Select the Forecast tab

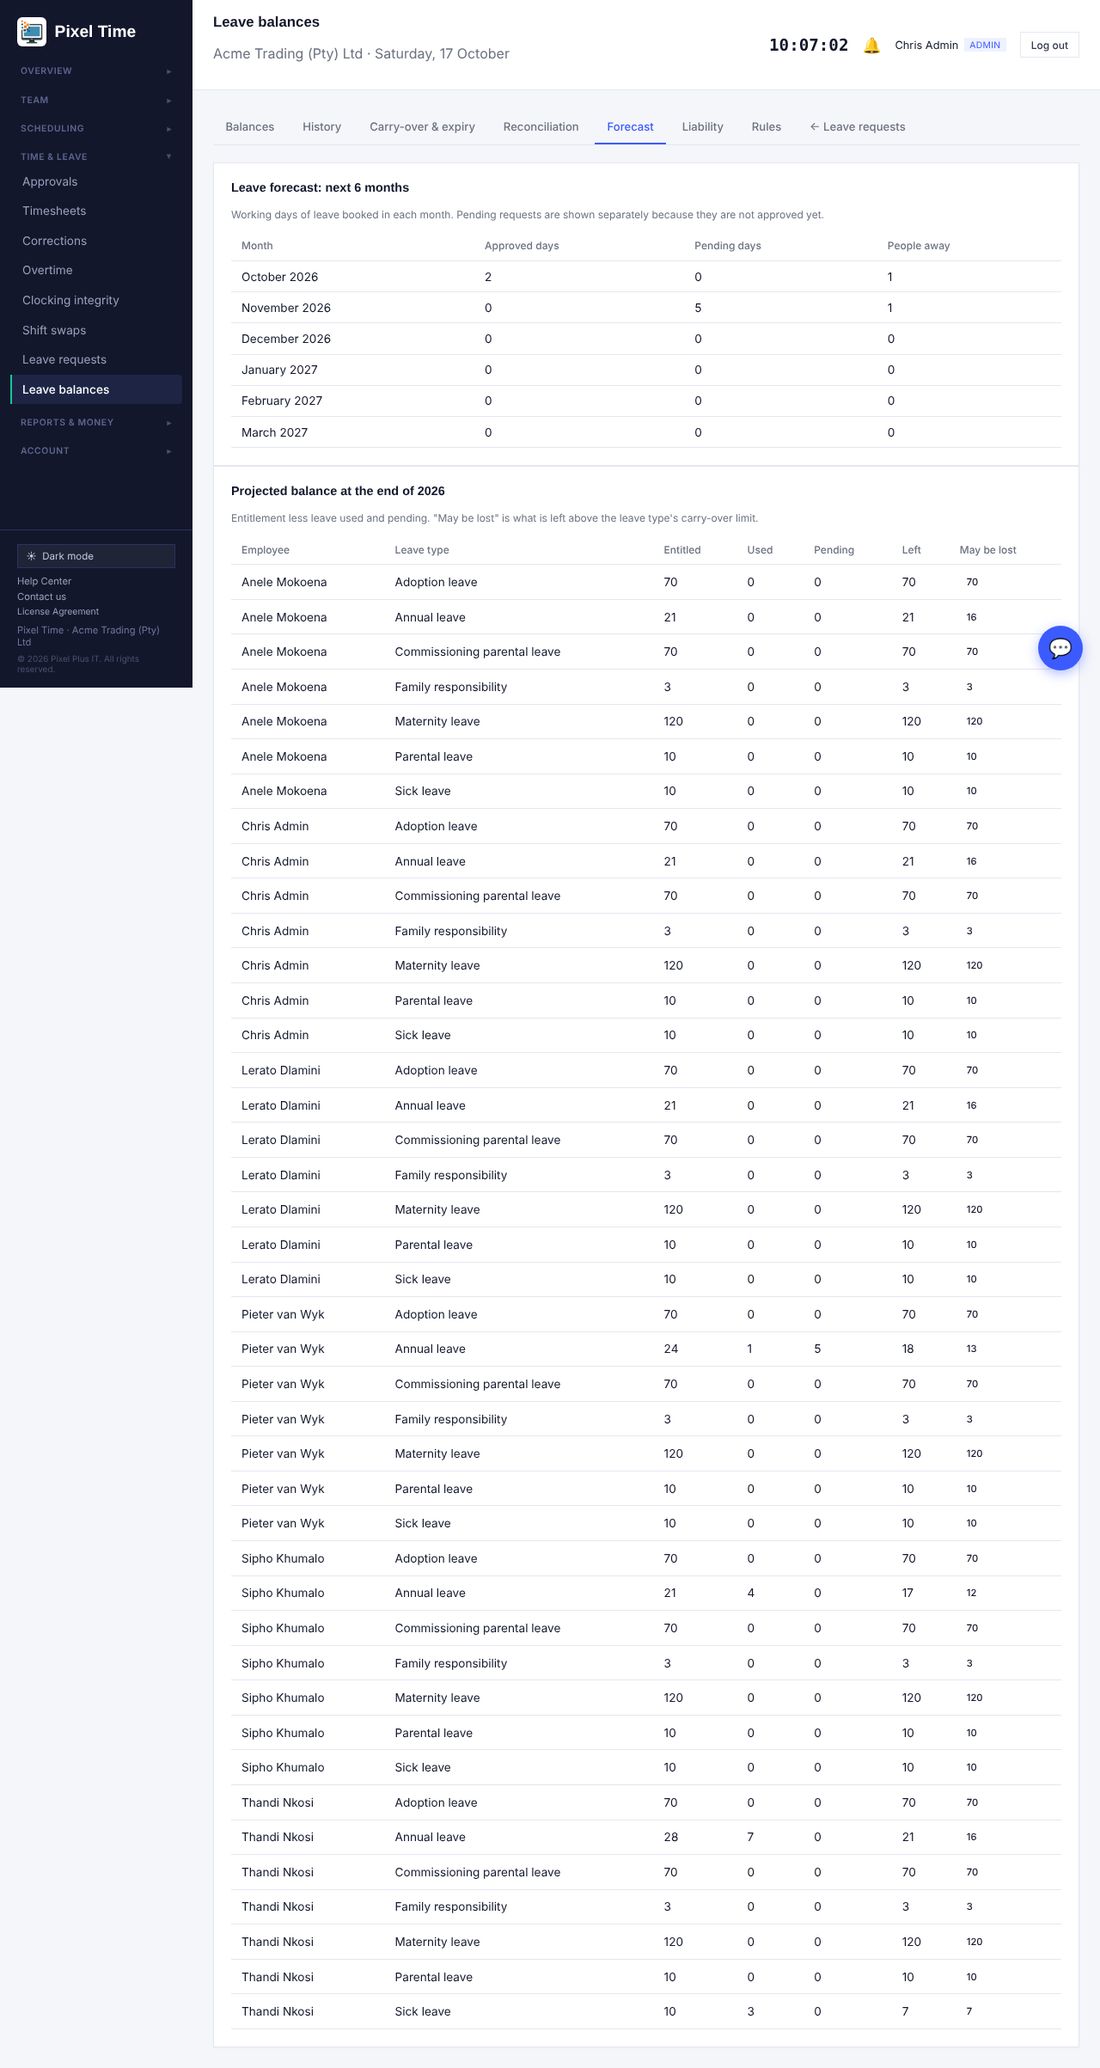pos(630,127)
